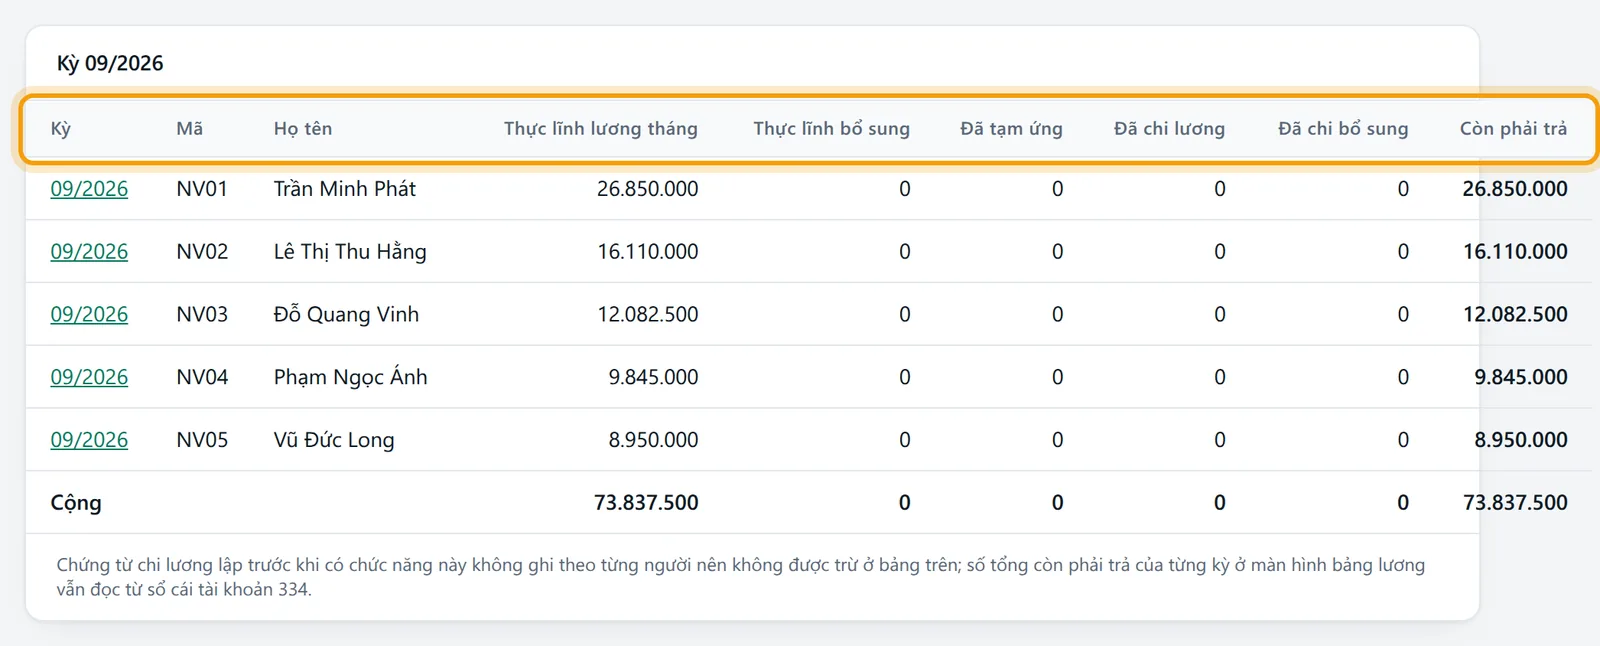Click bold remaining payable 26.850.000 for Trần Minh Phát
This screenshot has width=1600, height=646.
tap(1515, 189)
